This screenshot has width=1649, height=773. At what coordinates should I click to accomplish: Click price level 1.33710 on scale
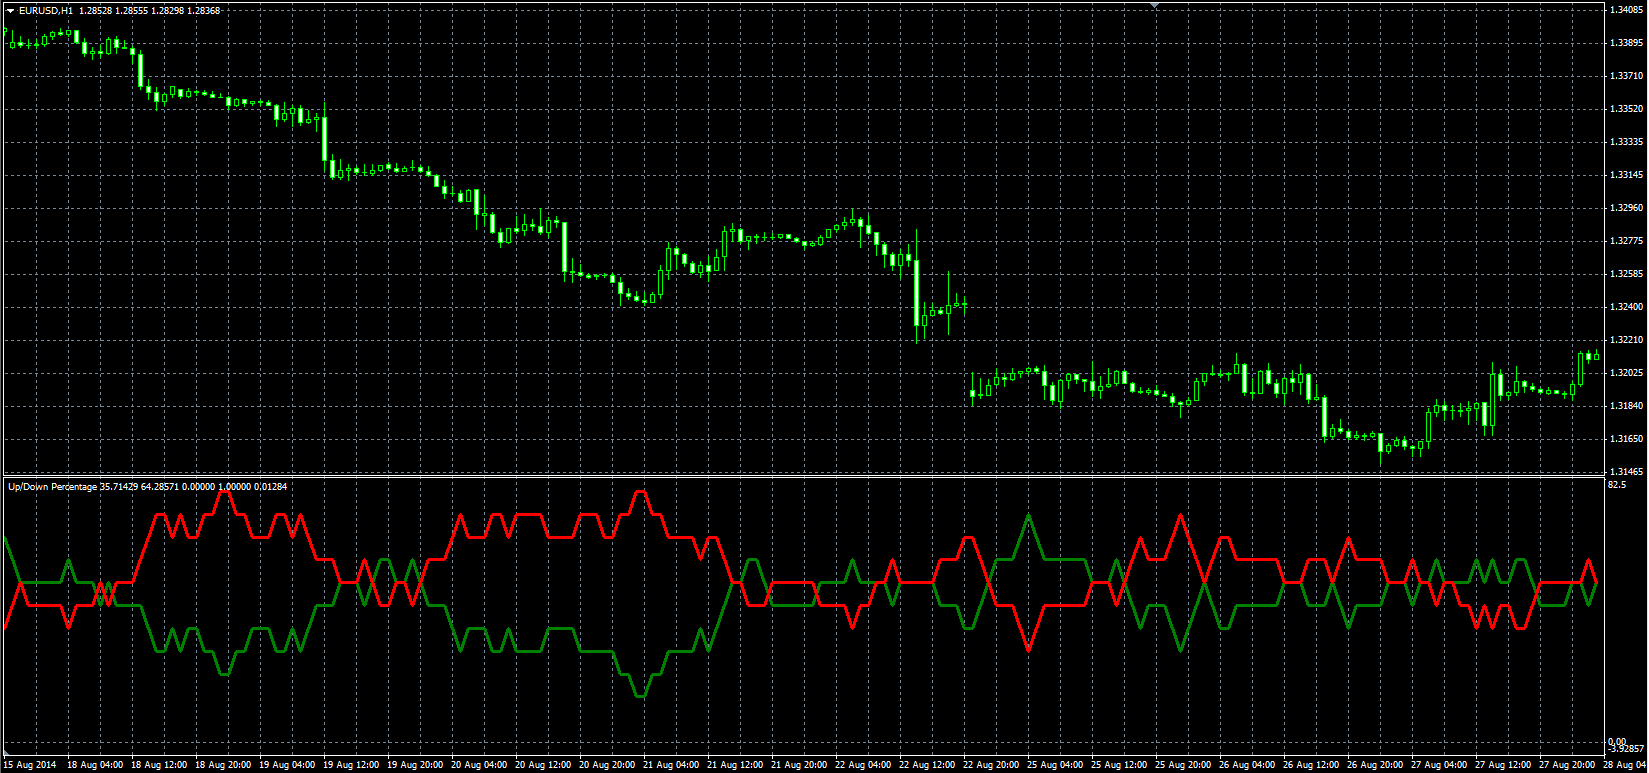(1627, 76)
